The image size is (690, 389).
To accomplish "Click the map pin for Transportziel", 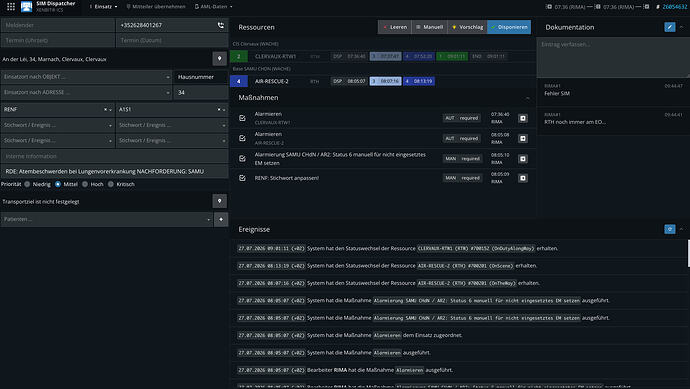I will coord(220,201).
